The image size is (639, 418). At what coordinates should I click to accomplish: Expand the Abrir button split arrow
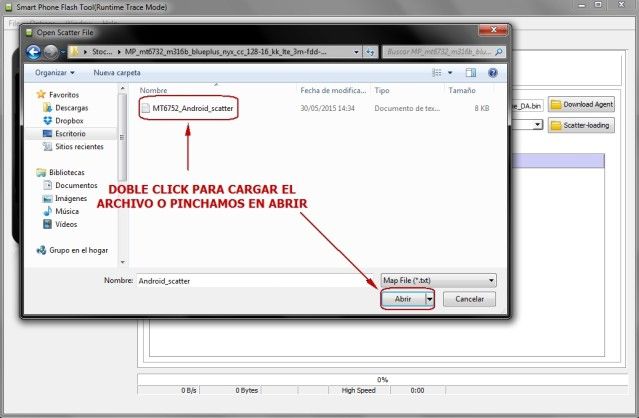(430, 299)
